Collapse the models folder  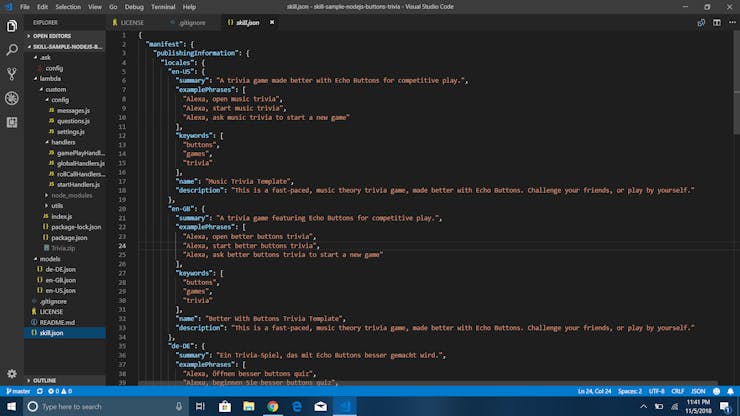50,259
